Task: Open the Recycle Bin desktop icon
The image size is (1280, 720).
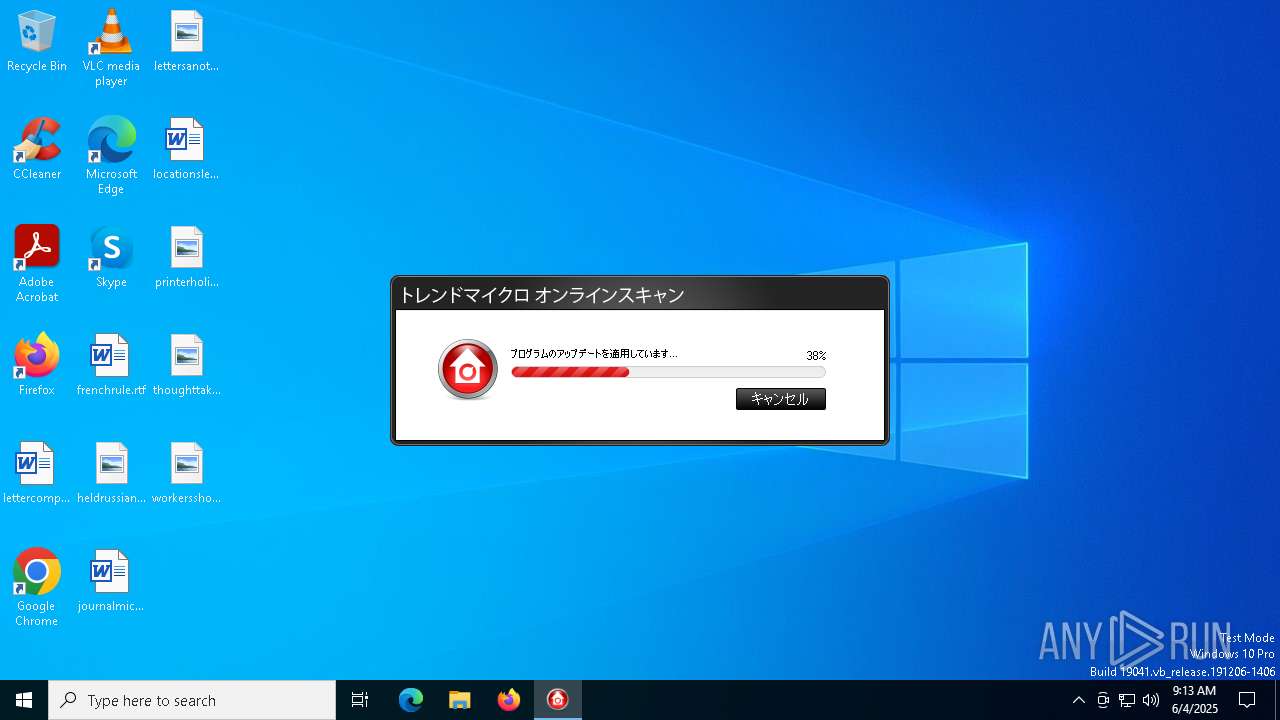Action: click(37, 41)
